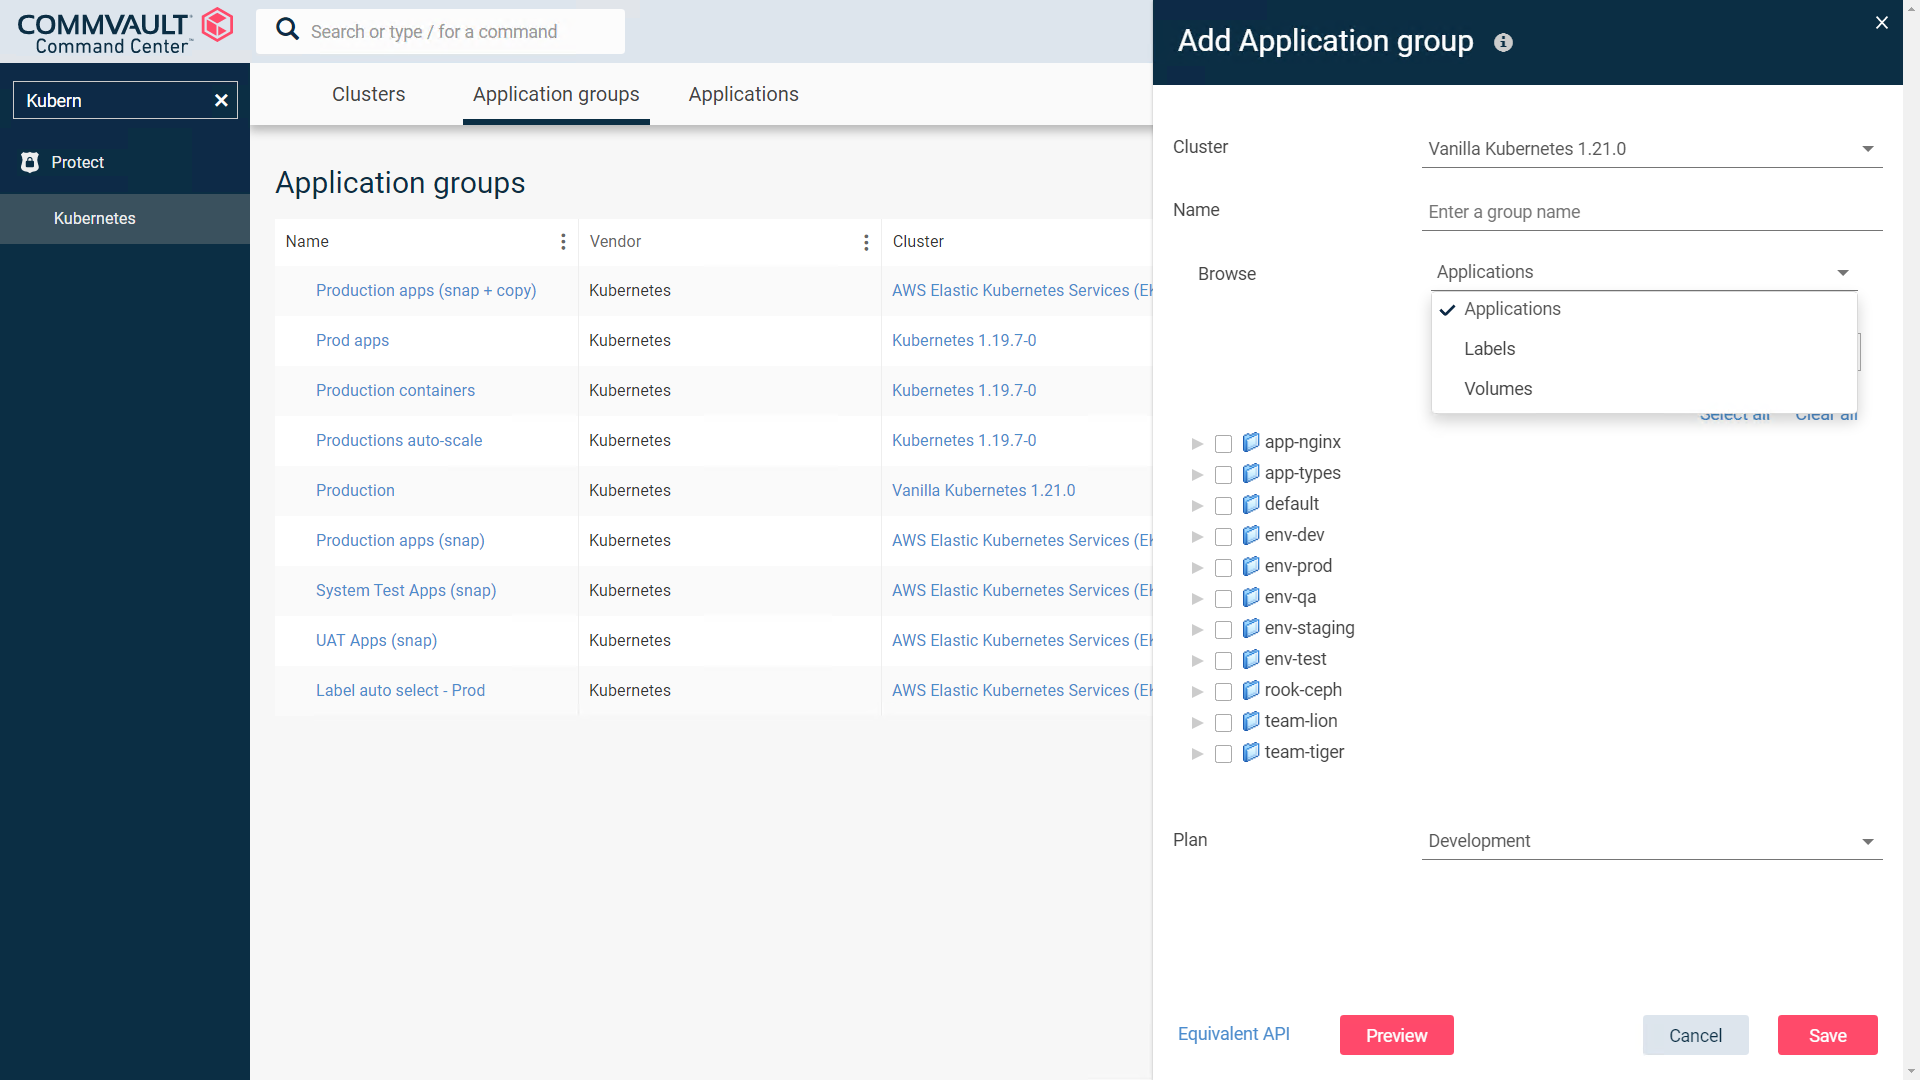Image resolution: width=1920 pixels, height=1080 pixels.
Task: Check the env-prod checkbox
Action: pos(1223,568)
